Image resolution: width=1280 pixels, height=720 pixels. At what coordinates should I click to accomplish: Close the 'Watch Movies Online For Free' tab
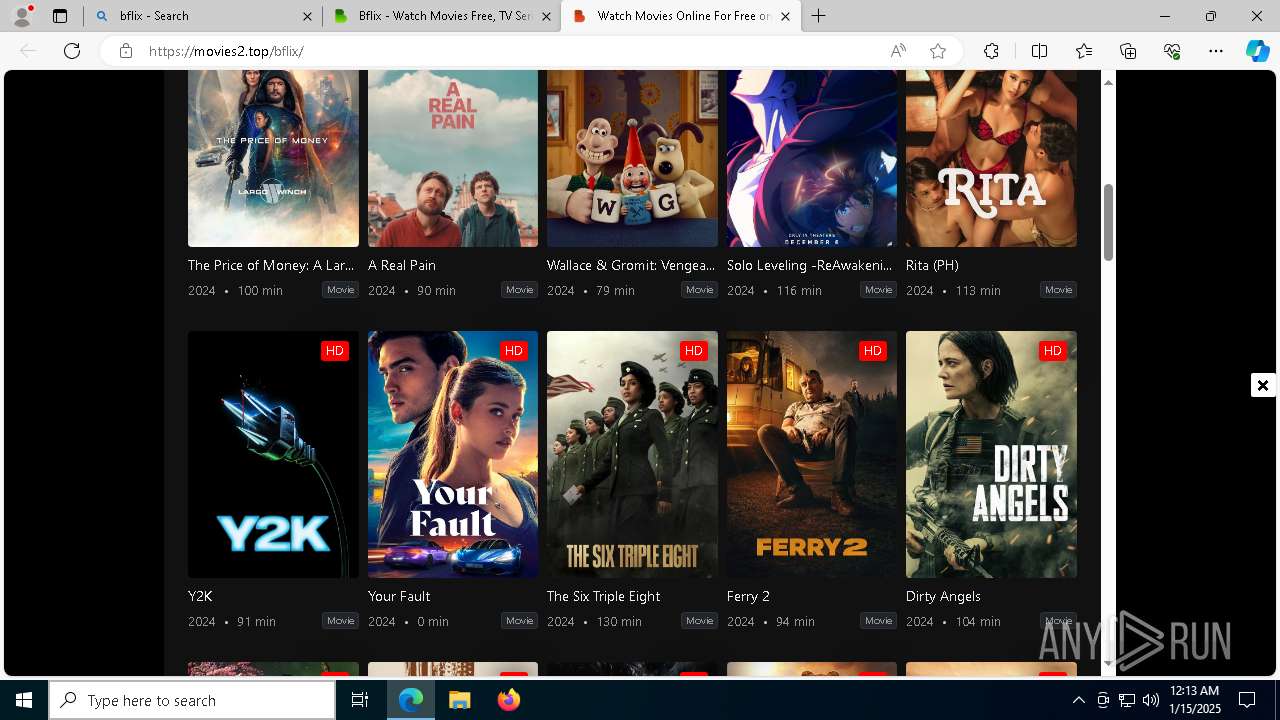point(785,16)
